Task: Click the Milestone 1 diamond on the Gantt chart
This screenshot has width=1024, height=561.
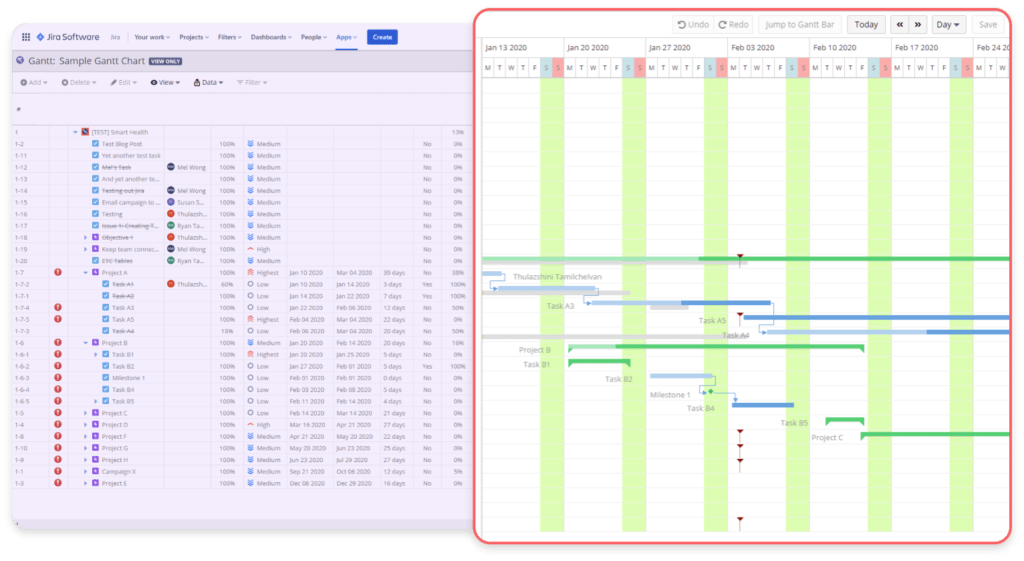Action: point(711,392)
